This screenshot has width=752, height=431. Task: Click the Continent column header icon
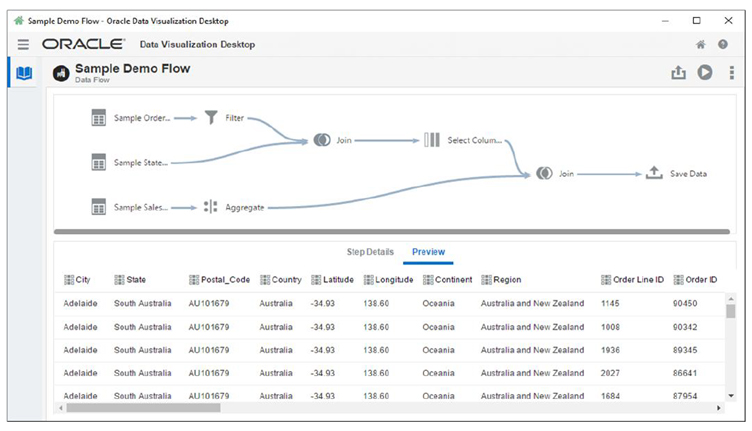(x=428, y=280)
